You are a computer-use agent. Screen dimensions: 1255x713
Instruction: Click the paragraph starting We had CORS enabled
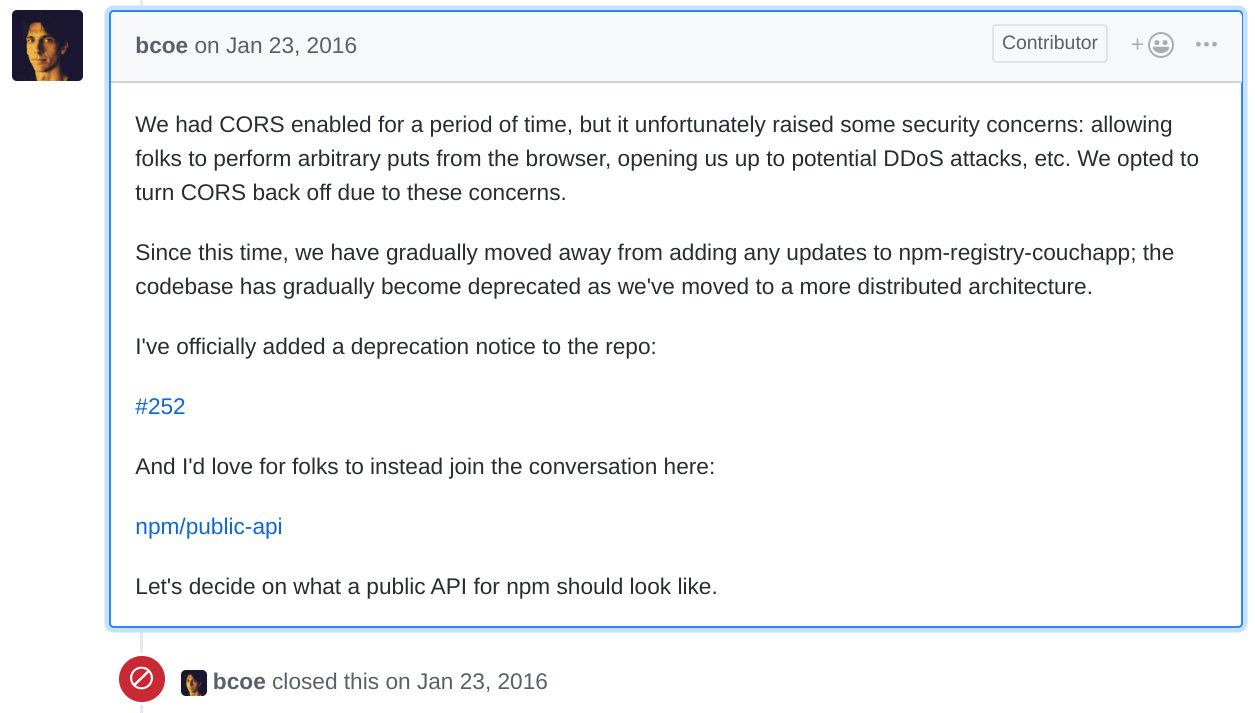[667, 159]
